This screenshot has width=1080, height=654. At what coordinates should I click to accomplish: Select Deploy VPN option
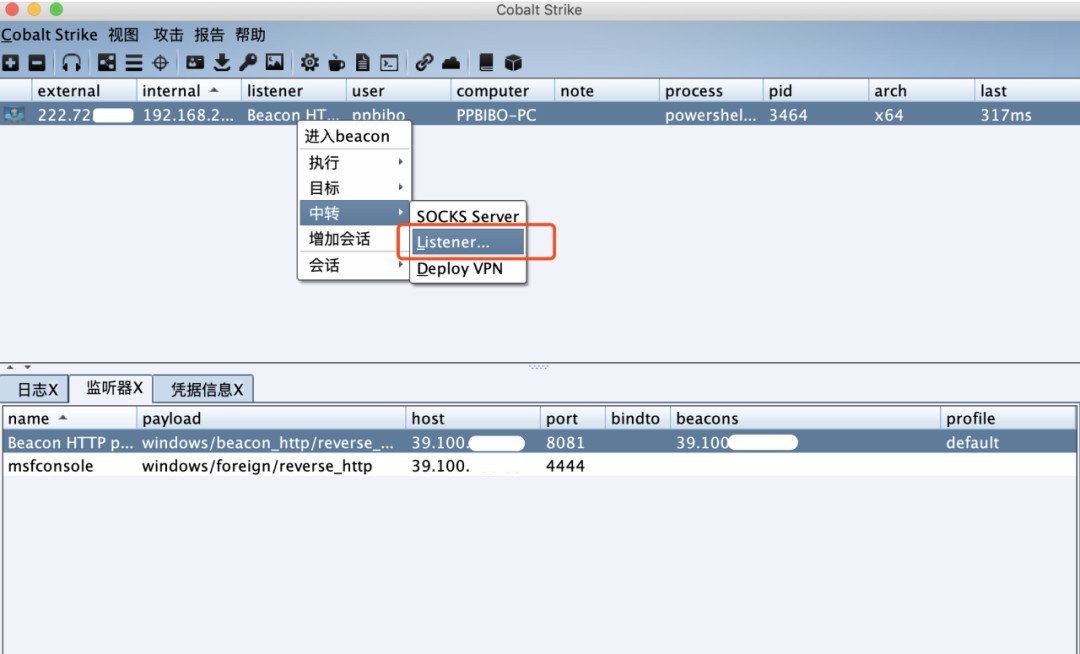point(468,268)
